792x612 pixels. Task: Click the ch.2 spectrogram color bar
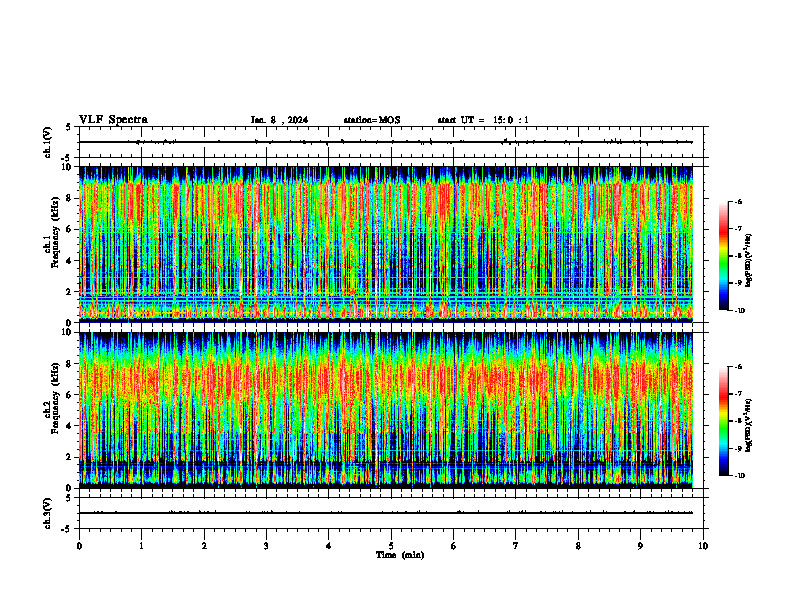click(x=723, y=421)
